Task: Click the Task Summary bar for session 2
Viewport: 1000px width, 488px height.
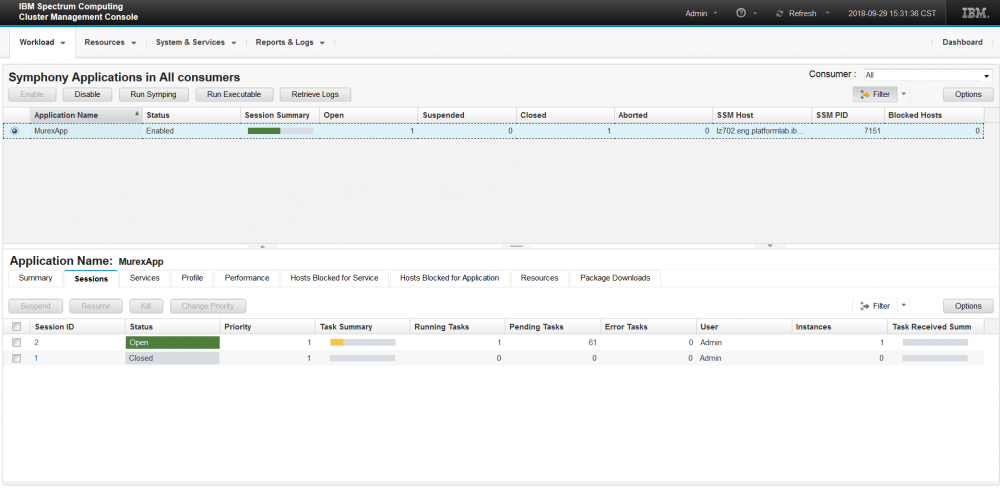Action: [x=362, y=342]
